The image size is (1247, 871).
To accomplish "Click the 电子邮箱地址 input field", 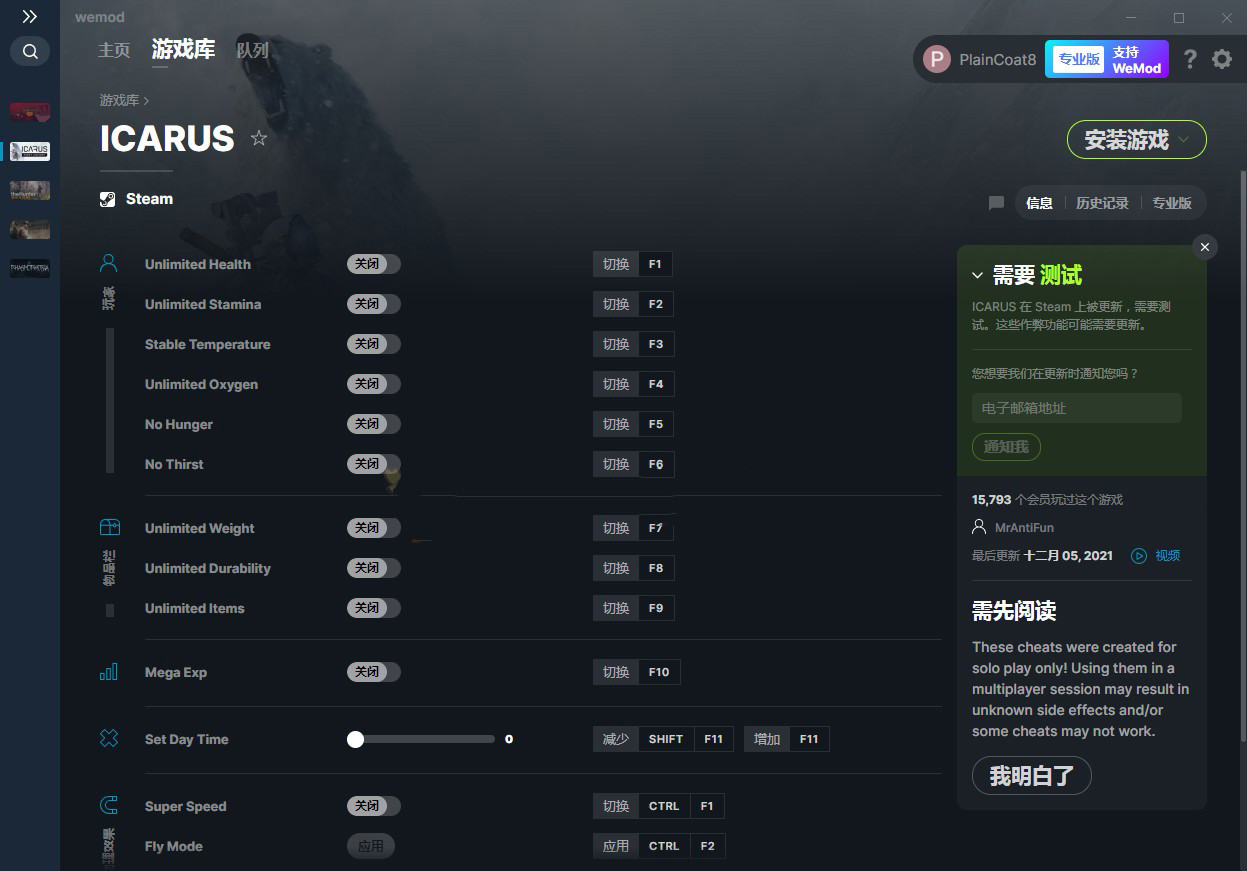I will click(x=1077, y=408).
